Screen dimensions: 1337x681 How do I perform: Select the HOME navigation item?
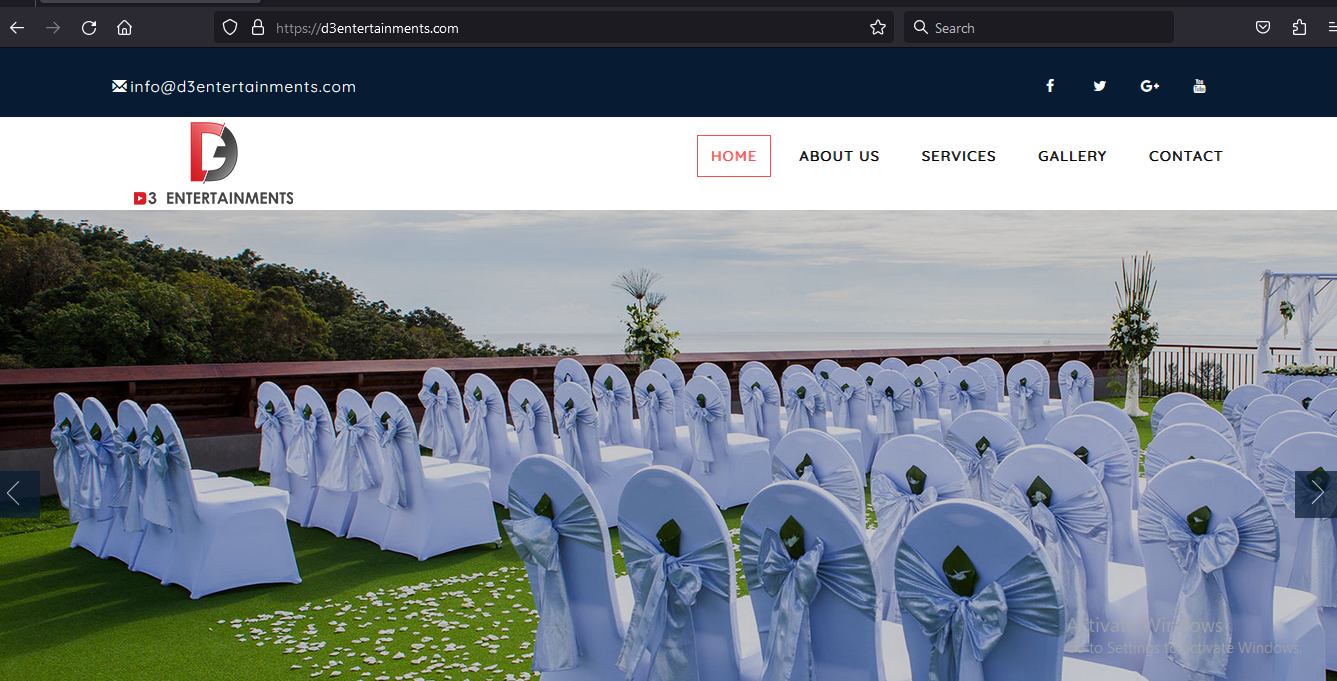pyautogui.click(x=733, y=156)
